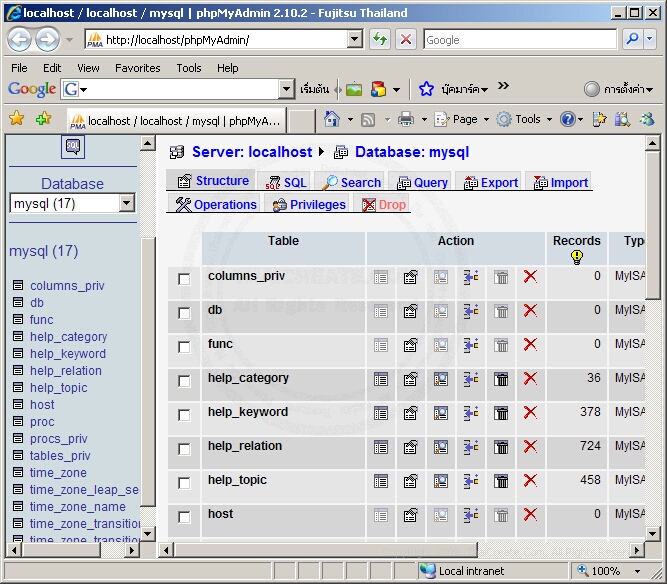
Task: Switch to the SQL tab
Action: [286, 182]
